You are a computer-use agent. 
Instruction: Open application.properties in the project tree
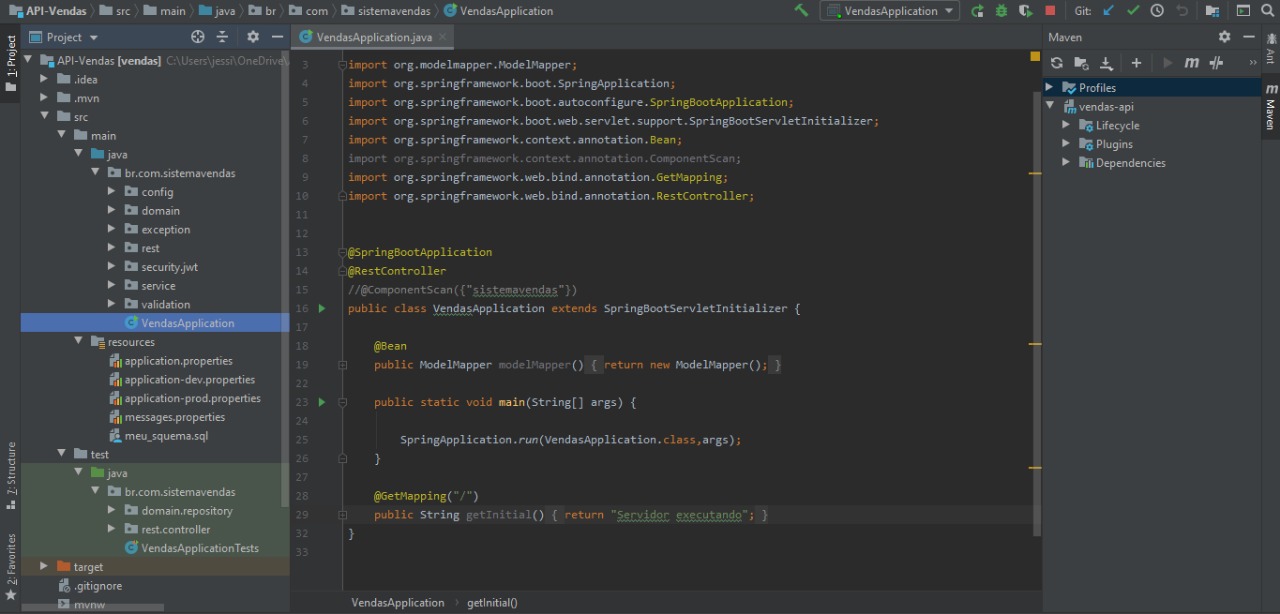pos(178,361)
